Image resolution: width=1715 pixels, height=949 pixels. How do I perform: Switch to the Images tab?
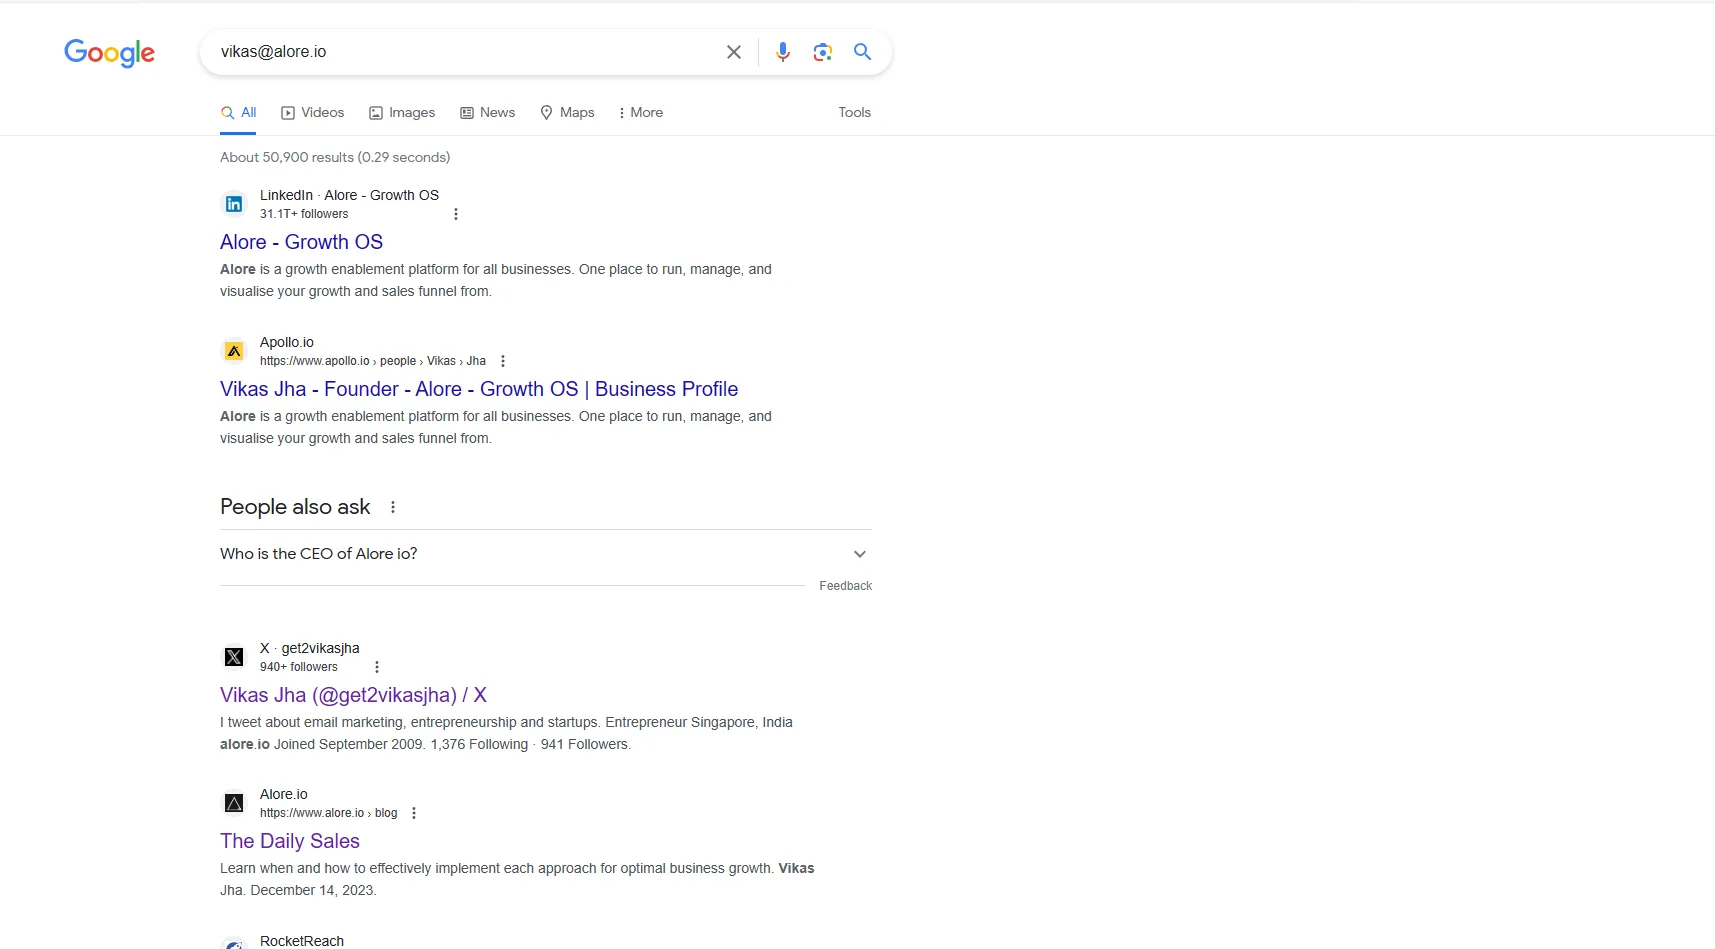(402, 113)
